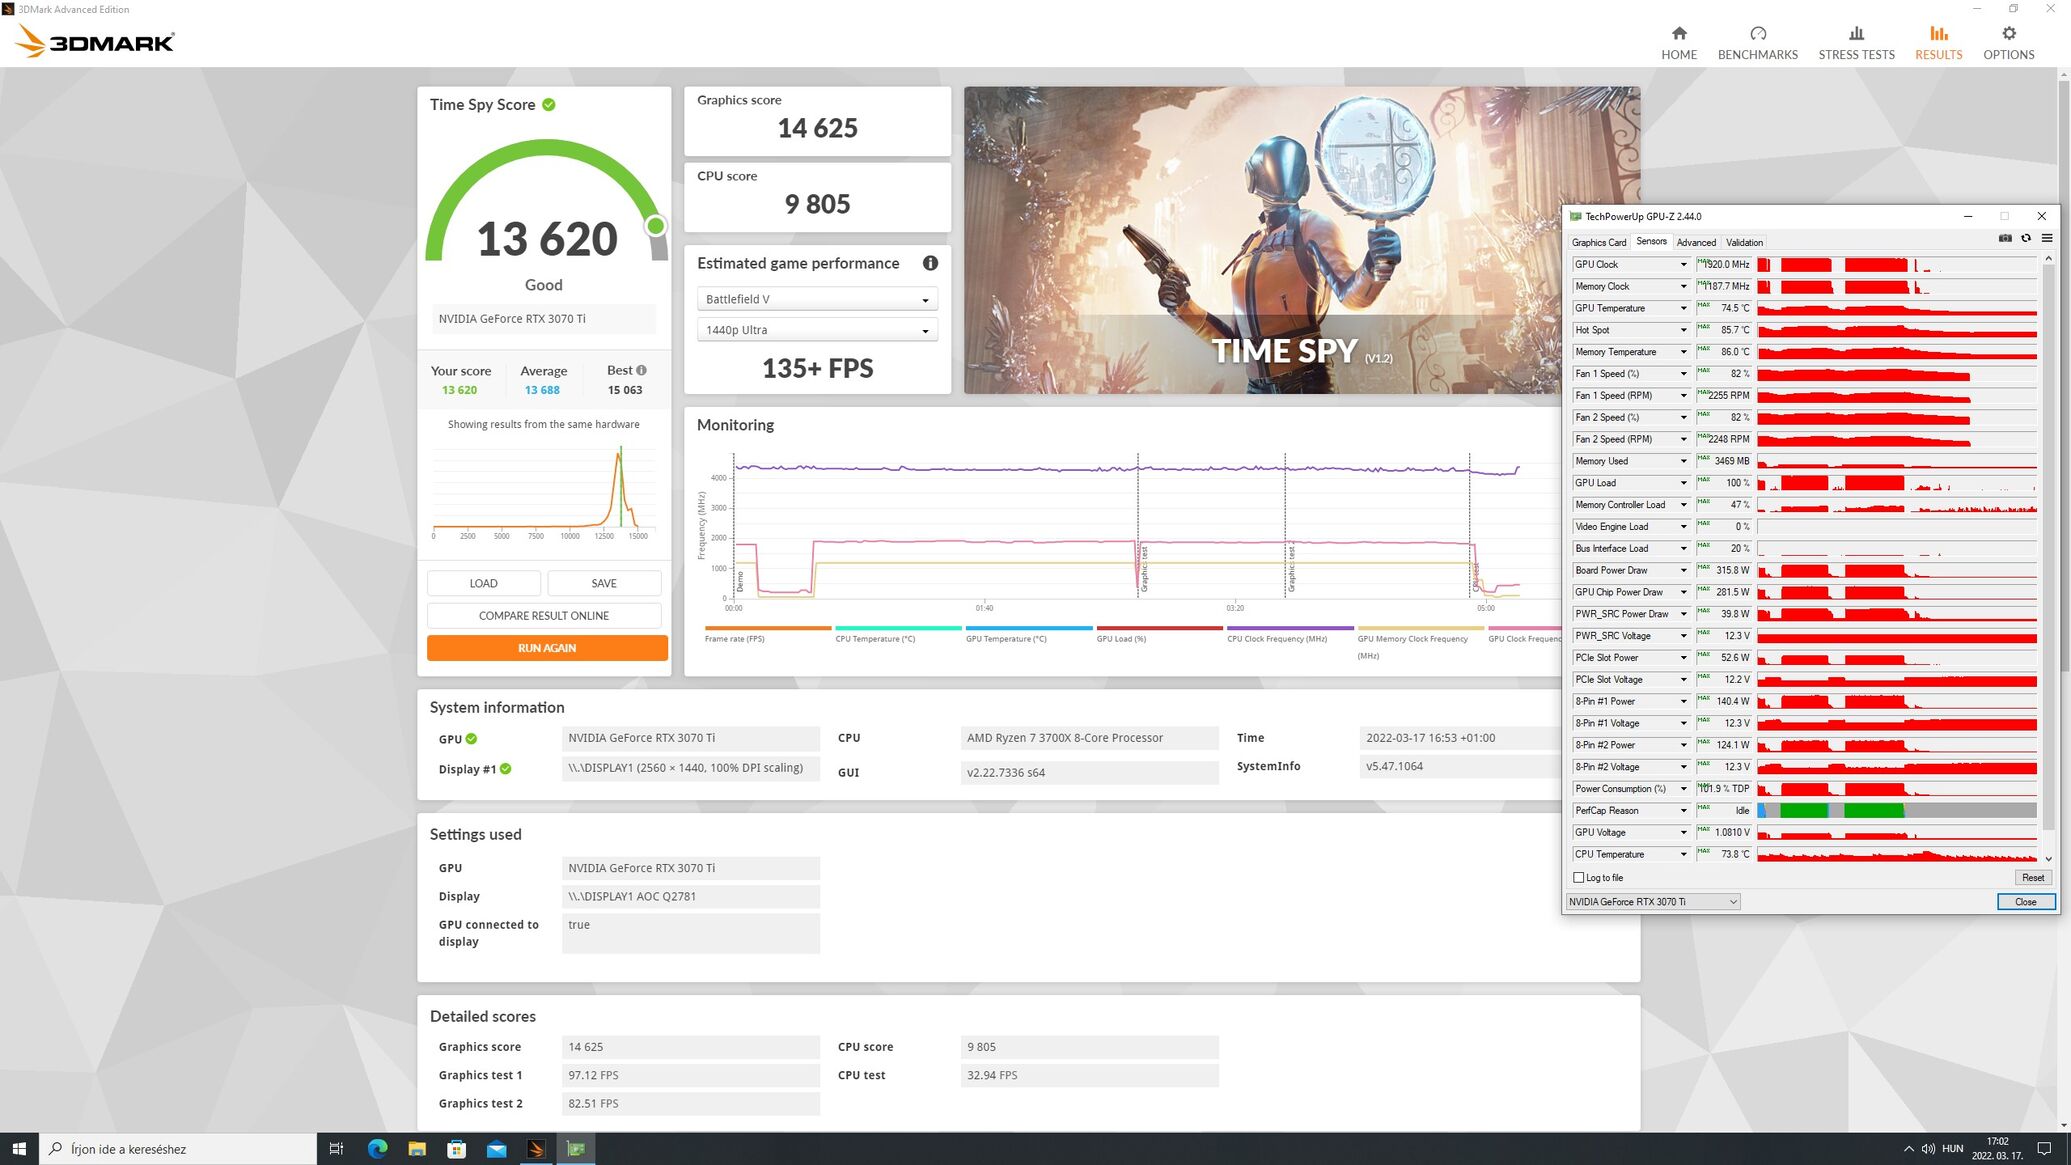Select the GPU-Z Sensors tab
The width and height of the screenshot is (2071, 1165).
pos(1651,242)
